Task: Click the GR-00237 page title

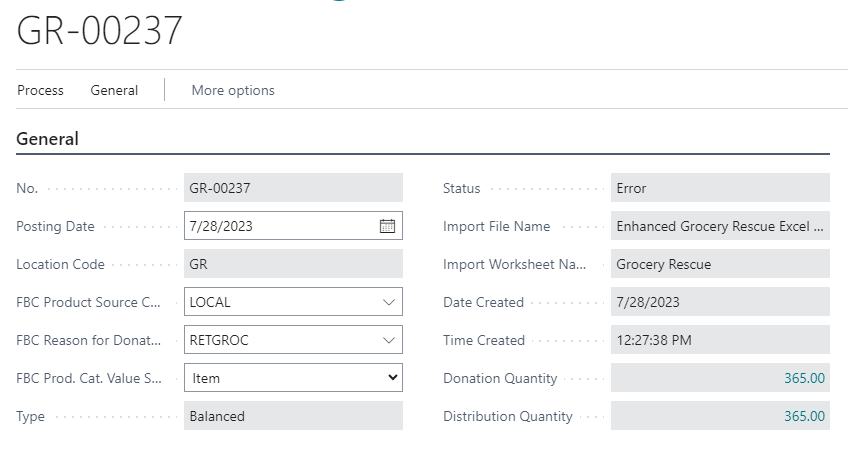Action: pos(100,31)
